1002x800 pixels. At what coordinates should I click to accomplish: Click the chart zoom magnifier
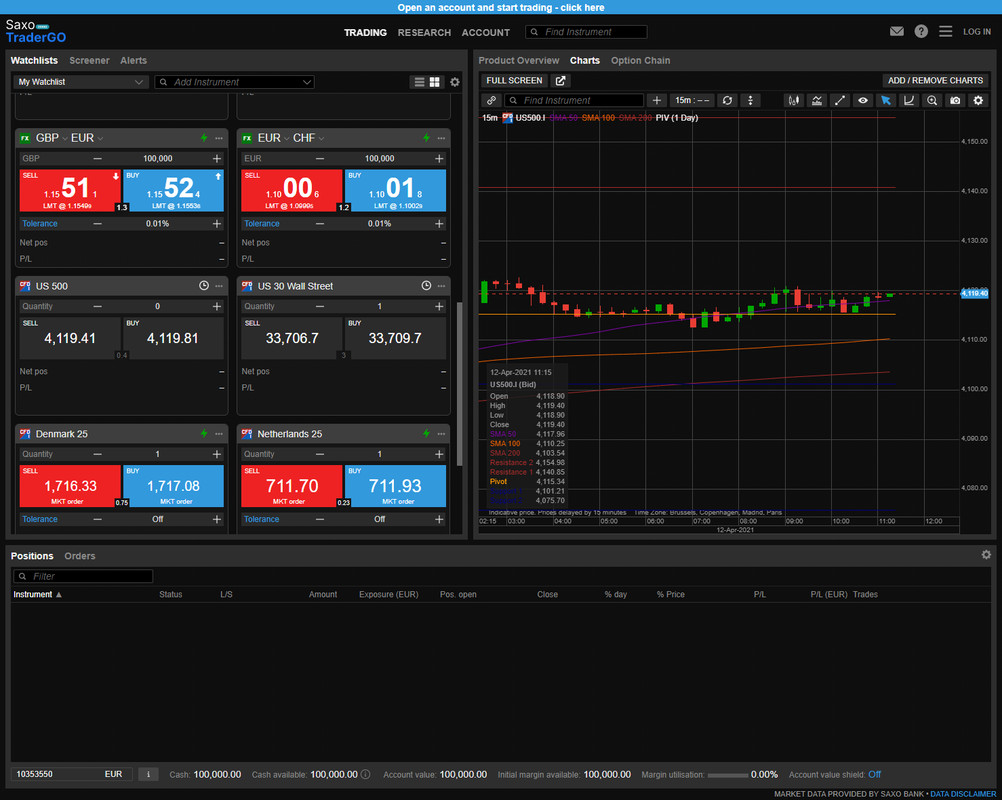pyautogui.click(x=932, y=100)
